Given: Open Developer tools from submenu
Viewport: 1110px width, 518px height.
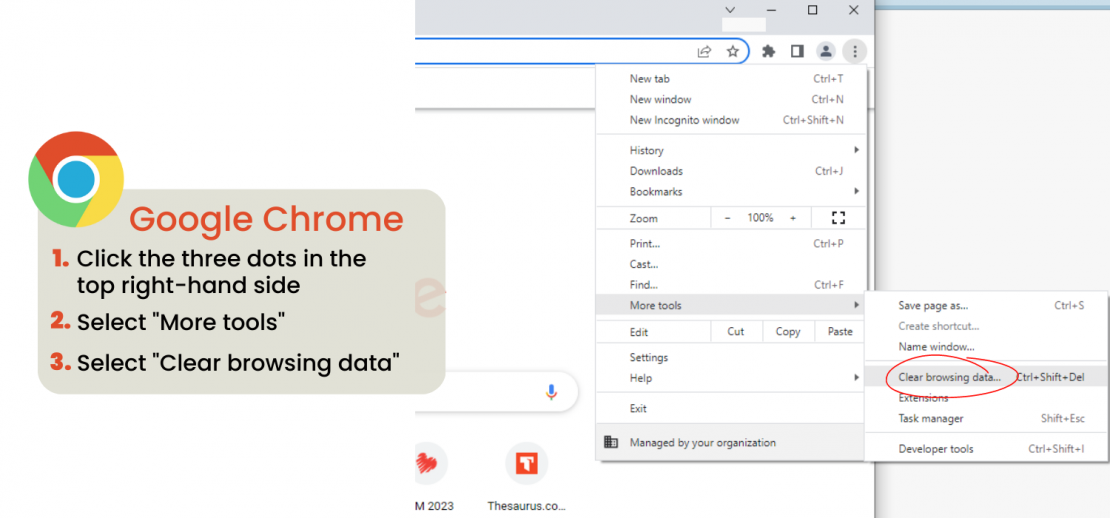Looking at the screenshot, I should coord(985,449).
